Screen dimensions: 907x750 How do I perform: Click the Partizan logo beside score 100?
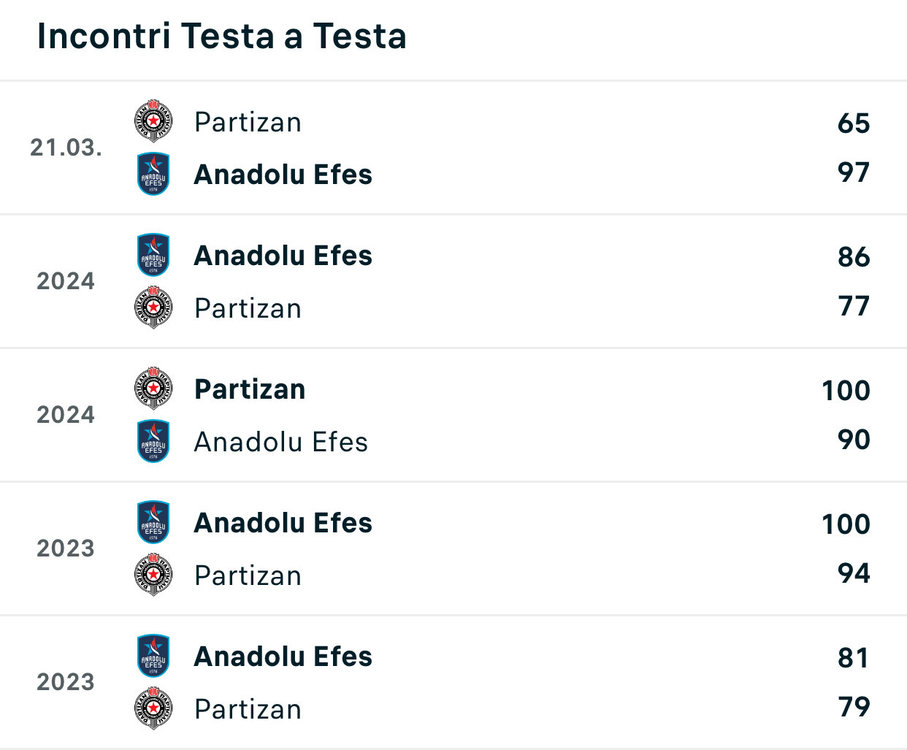pyautogui.click(x=153, y=389)
